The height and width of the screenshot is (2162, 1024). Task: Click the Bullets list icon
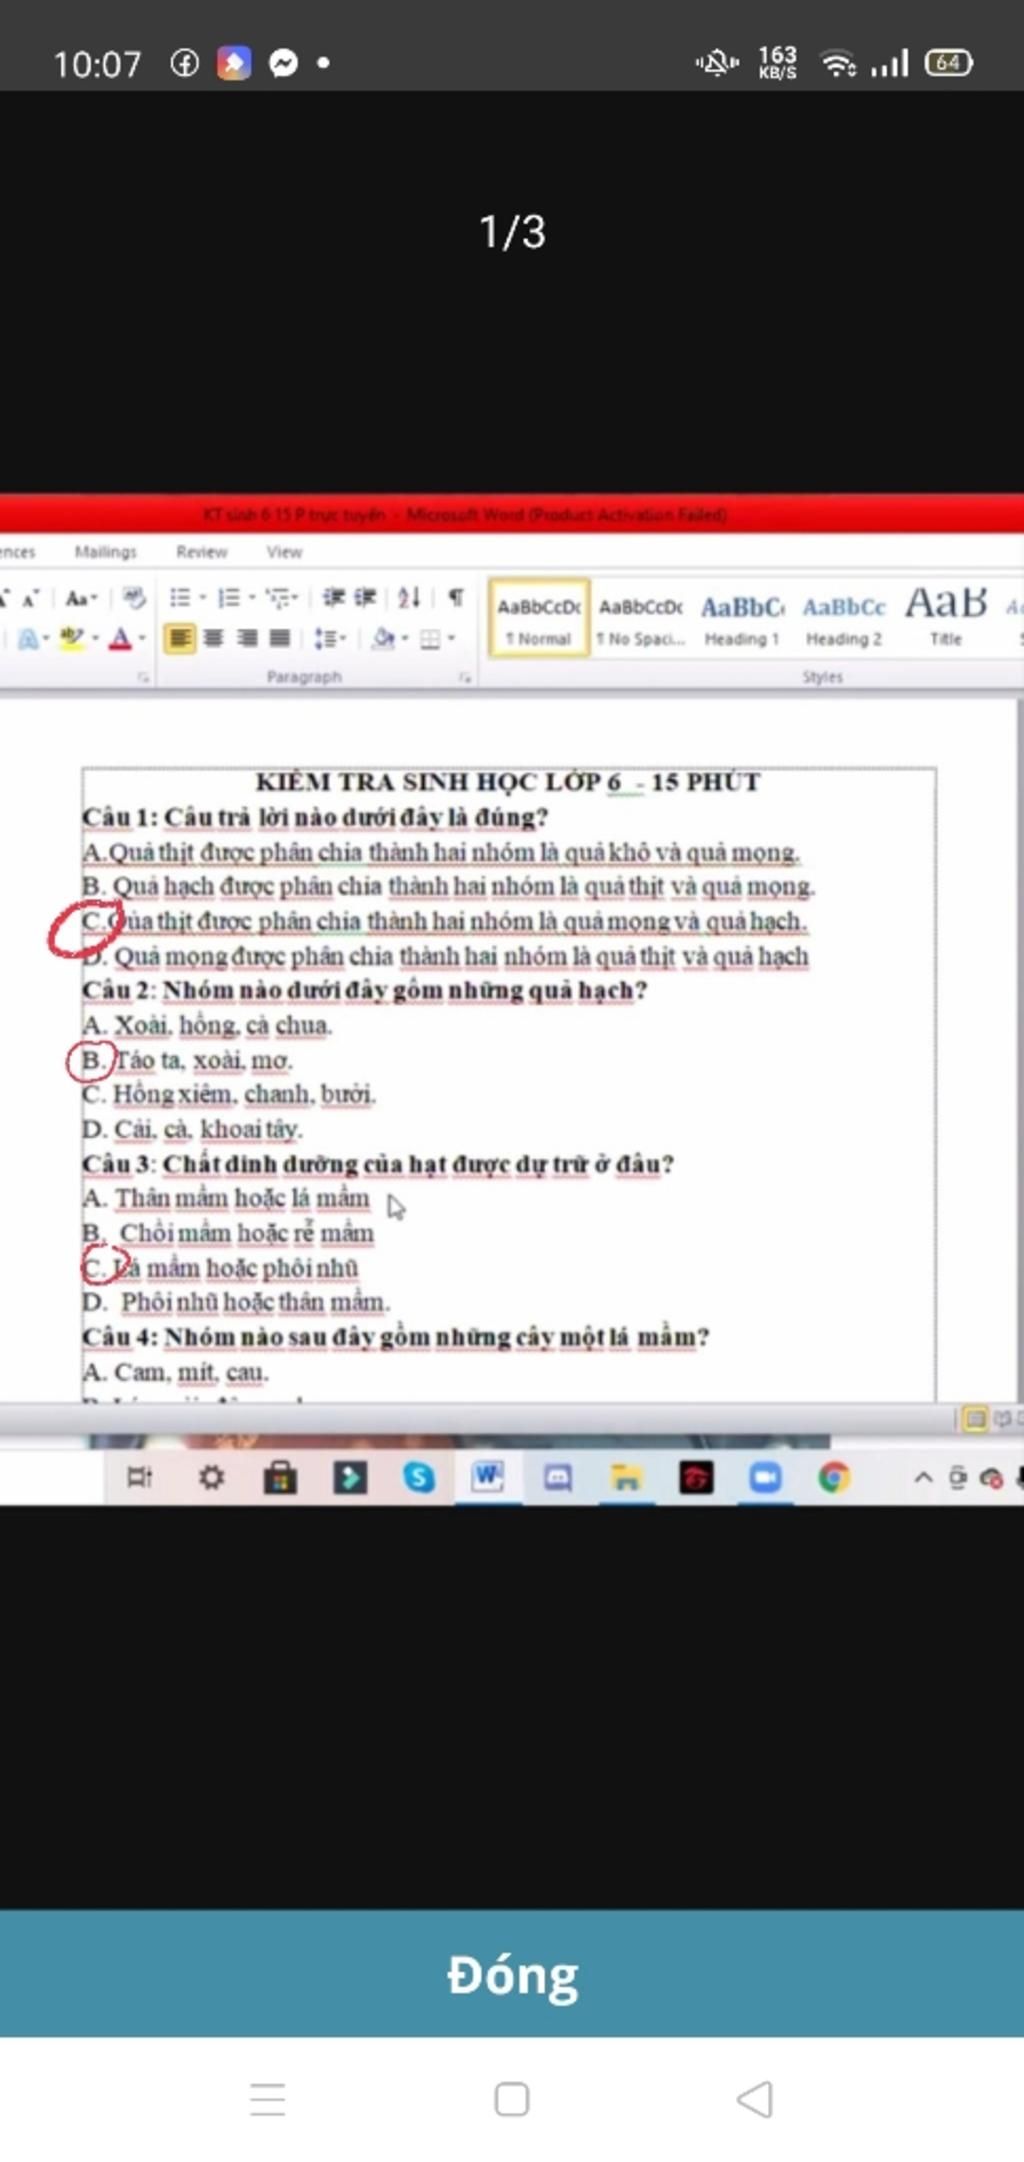point(180,598)
